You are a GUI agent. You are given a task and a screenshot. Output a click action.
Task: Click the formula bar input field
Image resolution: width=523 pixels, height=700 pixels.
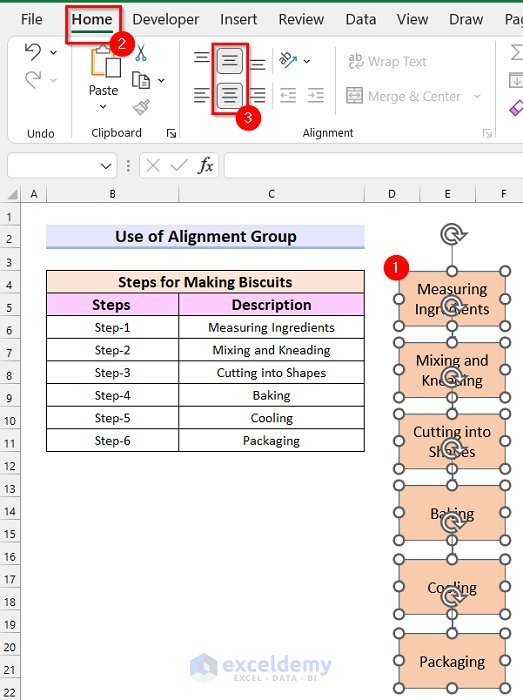373,166
